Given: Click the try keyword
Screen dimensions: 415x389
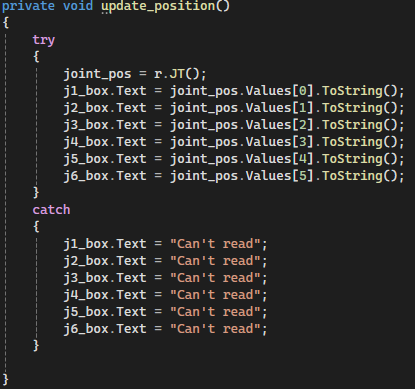Looking at the screenshot, I should [43, 40].
